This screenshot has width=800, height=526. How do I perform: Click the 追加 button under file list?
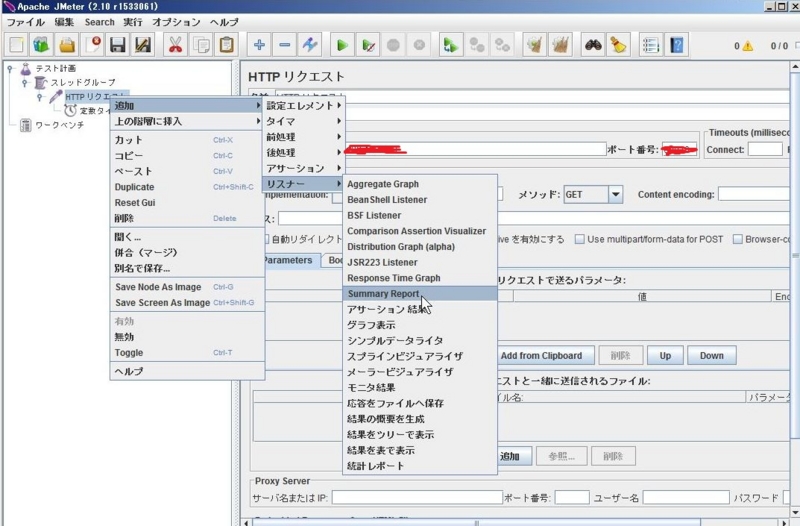(x=514, y=456)
